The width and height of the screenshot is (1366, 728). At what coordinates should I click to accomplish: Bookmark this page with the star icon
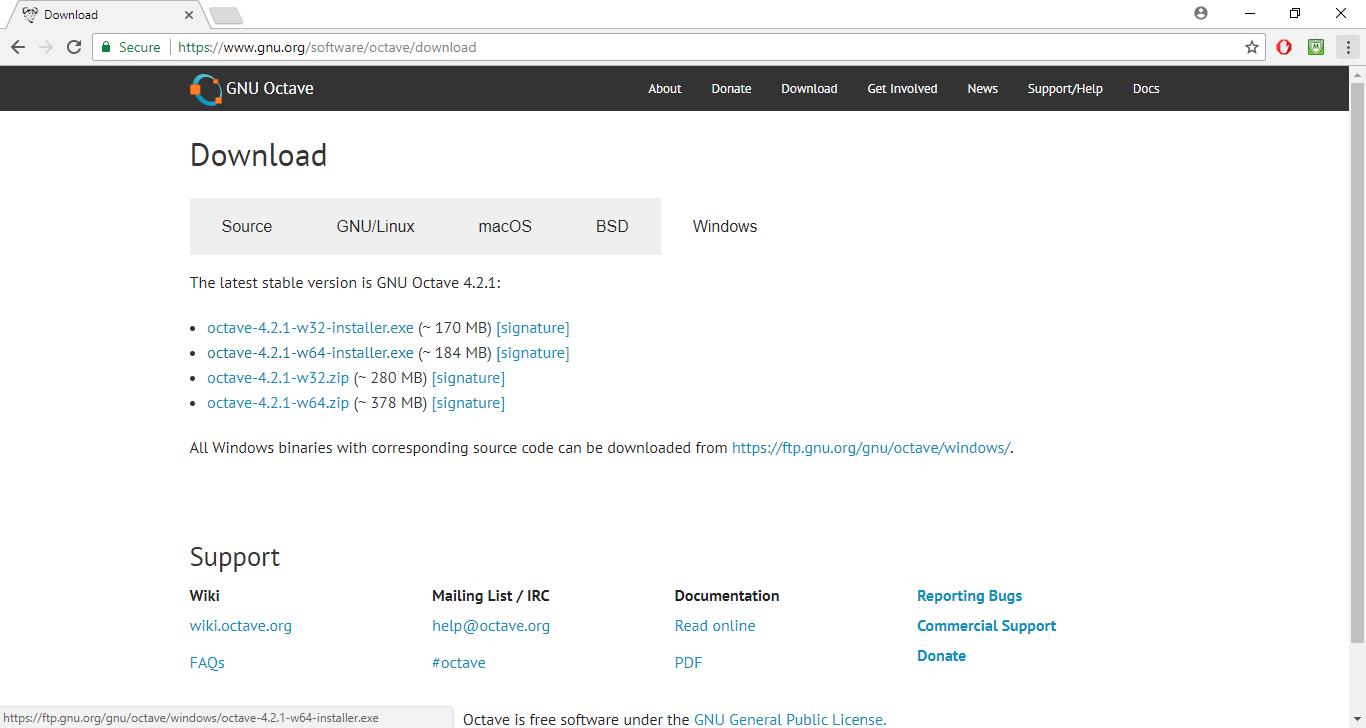click(1251, 47)
